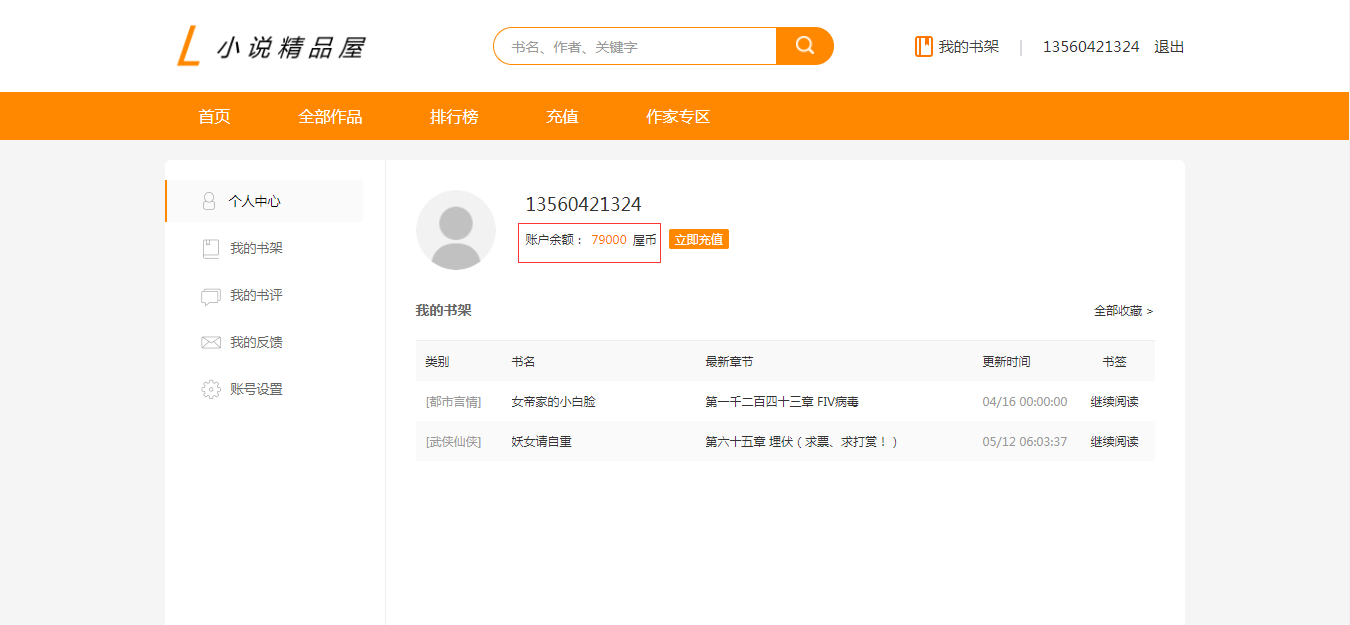The image size is (1350, 625).
Task: Expand 全部收藏 to view all favorites
Action: (1123, 311)
